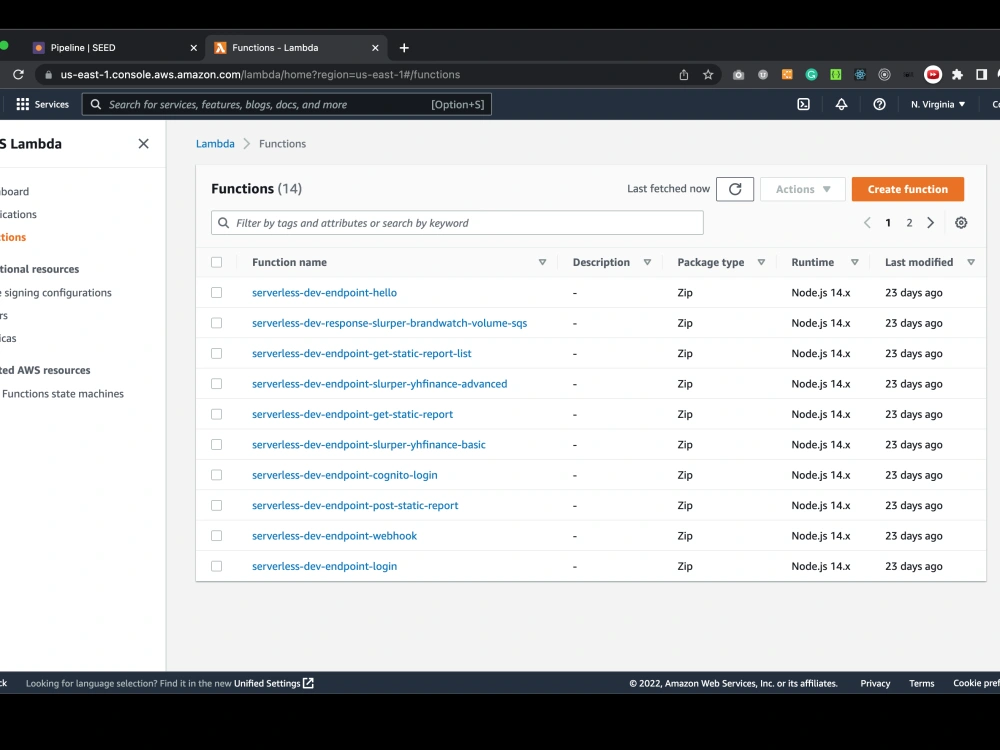Bookmark page with star icon
This screenshot has height=750, width=1000.
pos(708,75)
